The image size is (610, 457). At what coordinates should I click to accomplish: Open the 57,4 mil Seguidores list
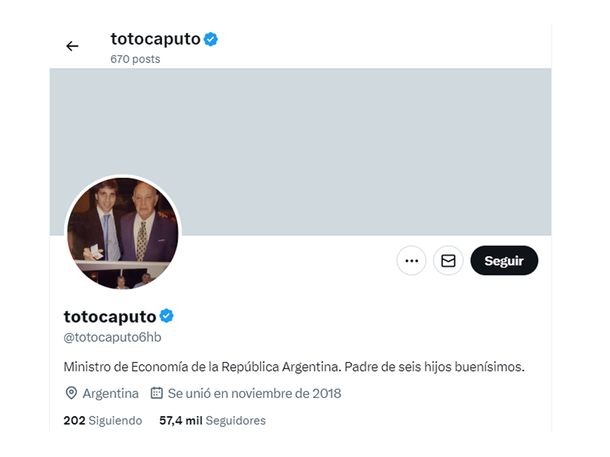tap(212, 421)
